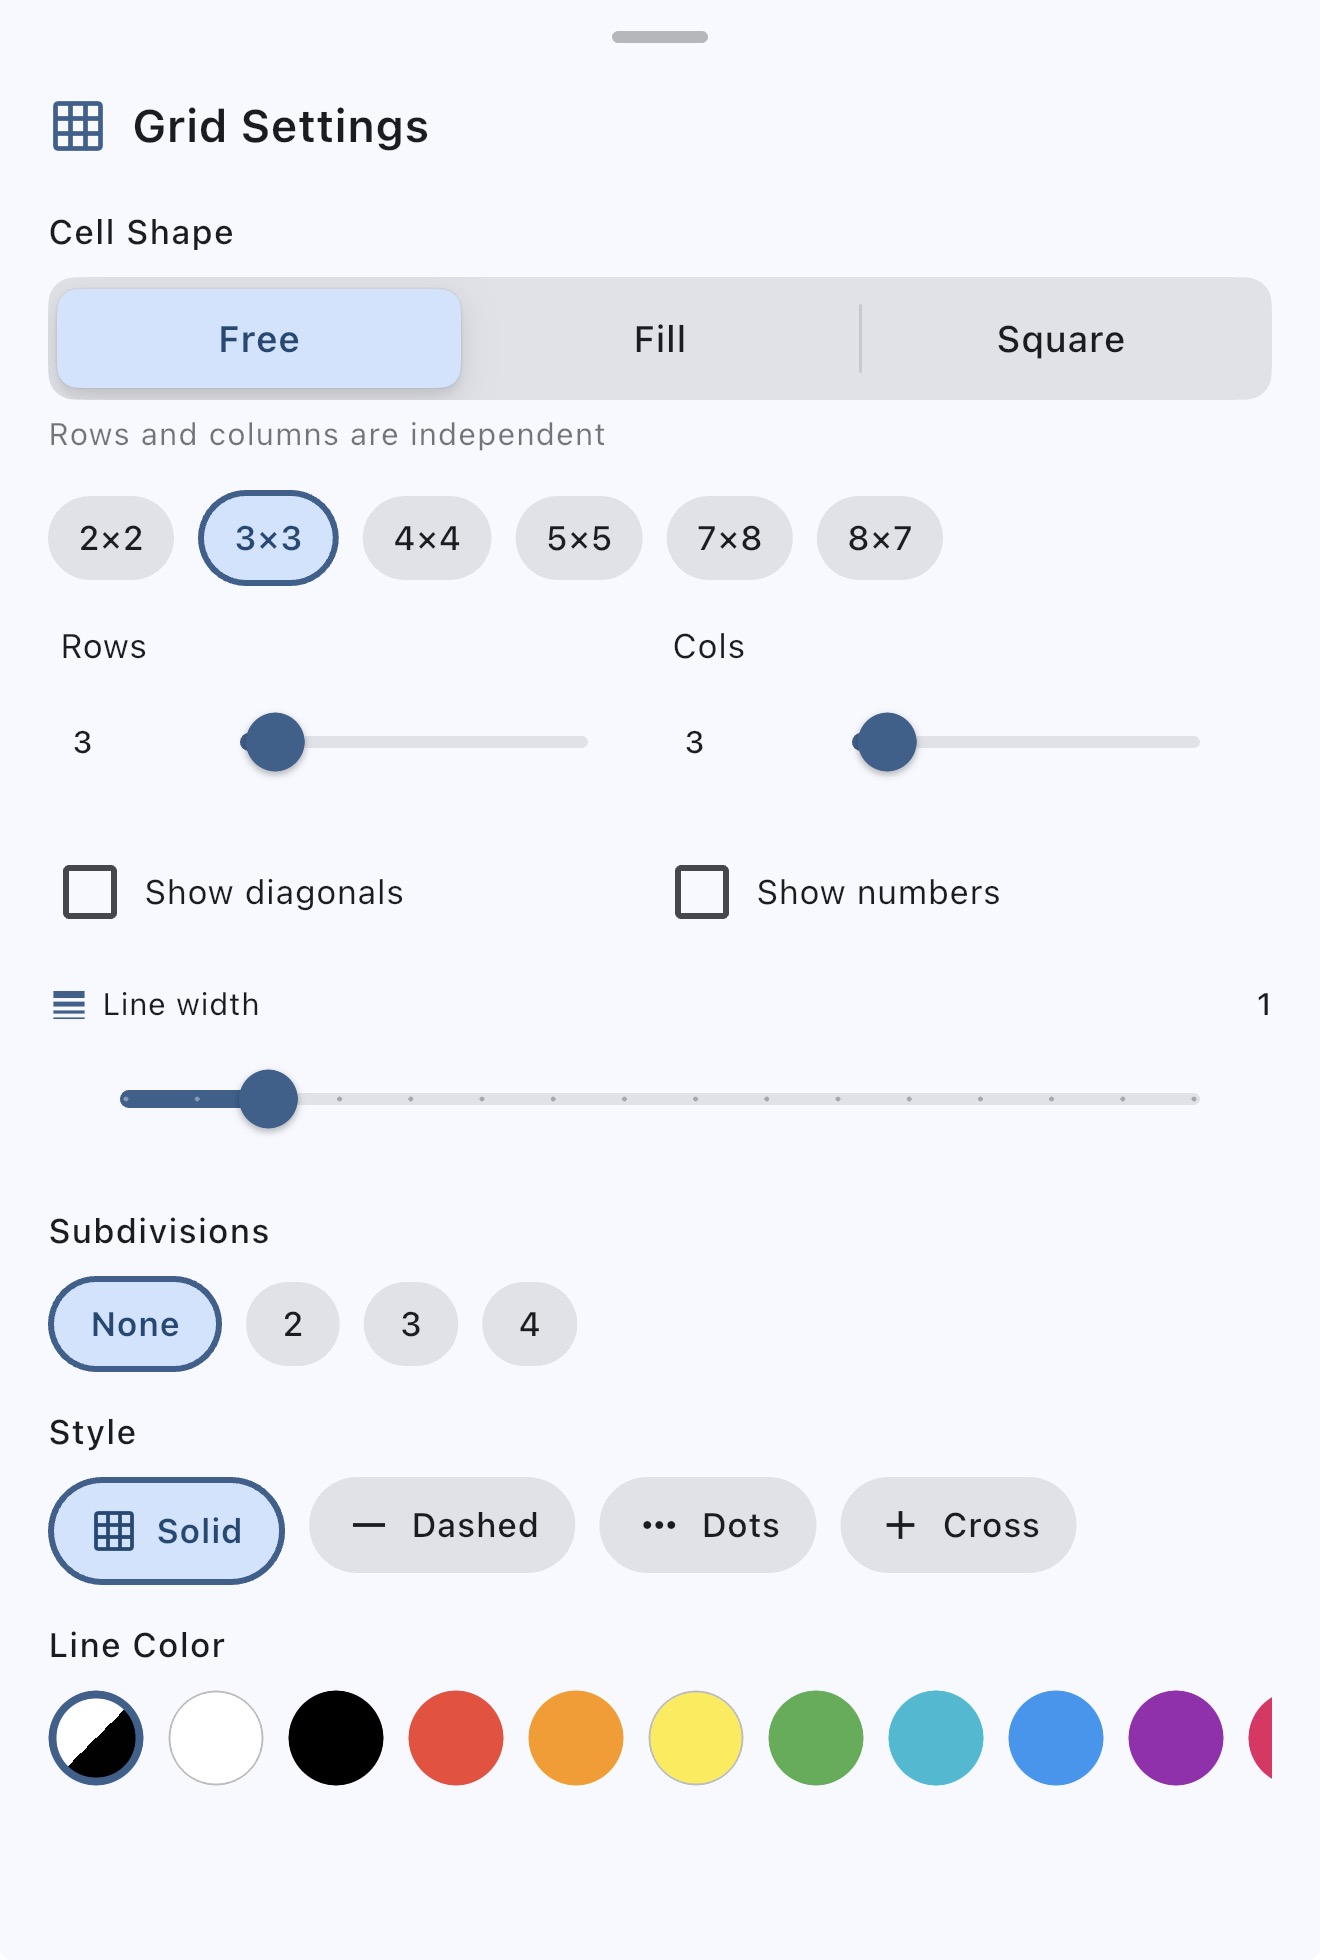Enable Show numbers
Viewport: 1320px width, 1960px height.
pyautogui.click(x=700, y=891)
